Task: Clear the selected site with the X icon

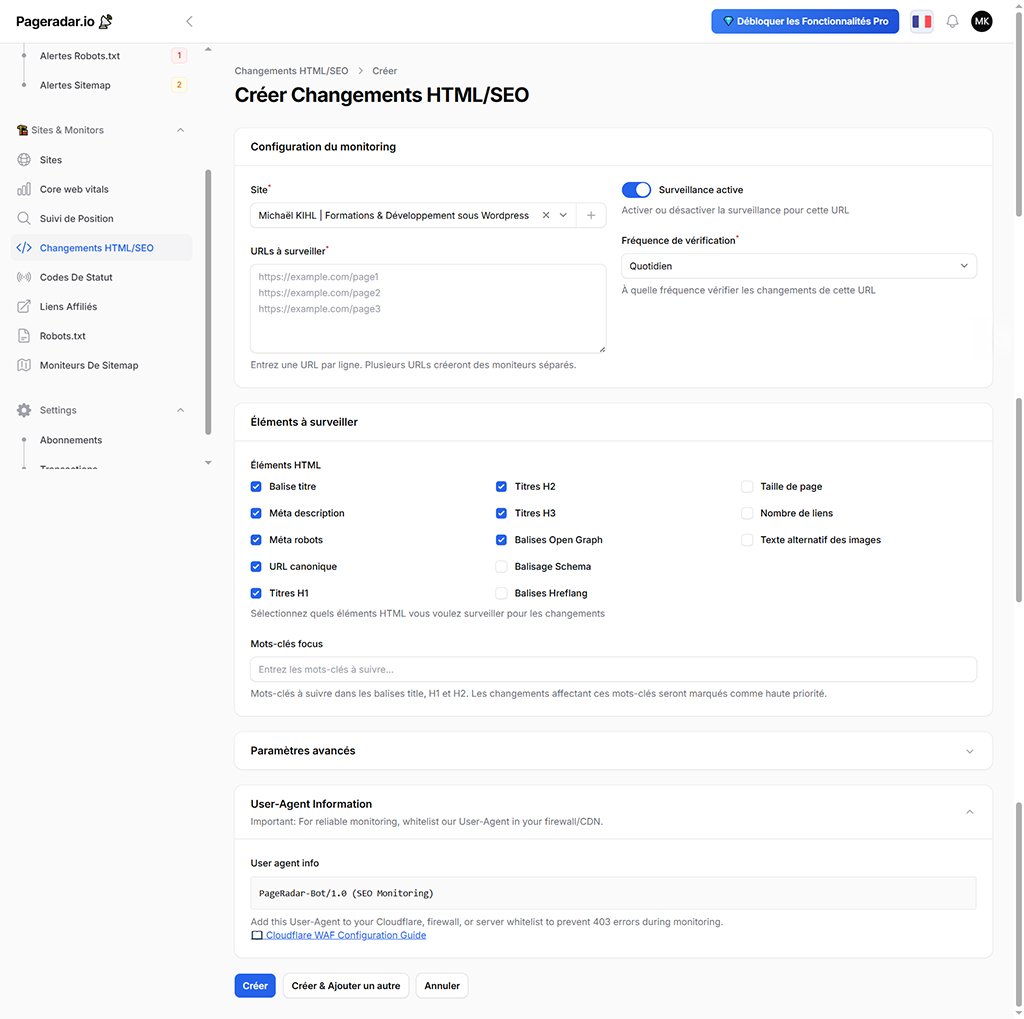Action: pos(546,215)
